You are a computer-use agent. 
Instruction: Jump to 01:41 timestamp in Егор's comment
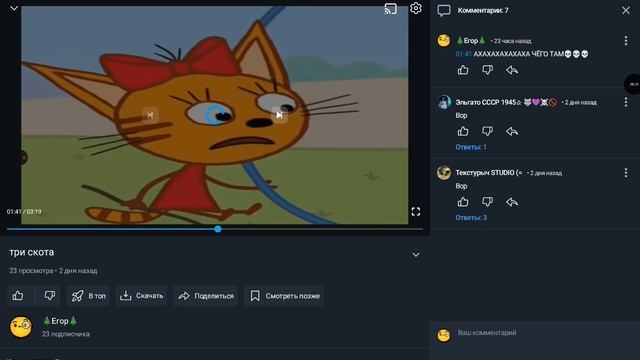click(x=463, y=54)
